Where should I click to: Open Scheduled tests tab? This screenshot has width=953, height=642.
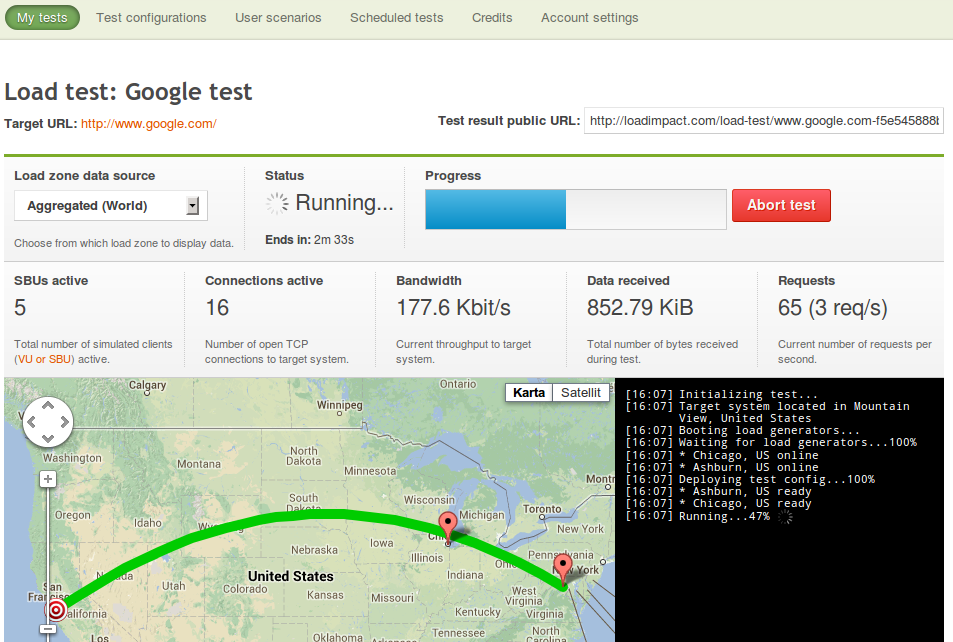[x=396, y=18]
